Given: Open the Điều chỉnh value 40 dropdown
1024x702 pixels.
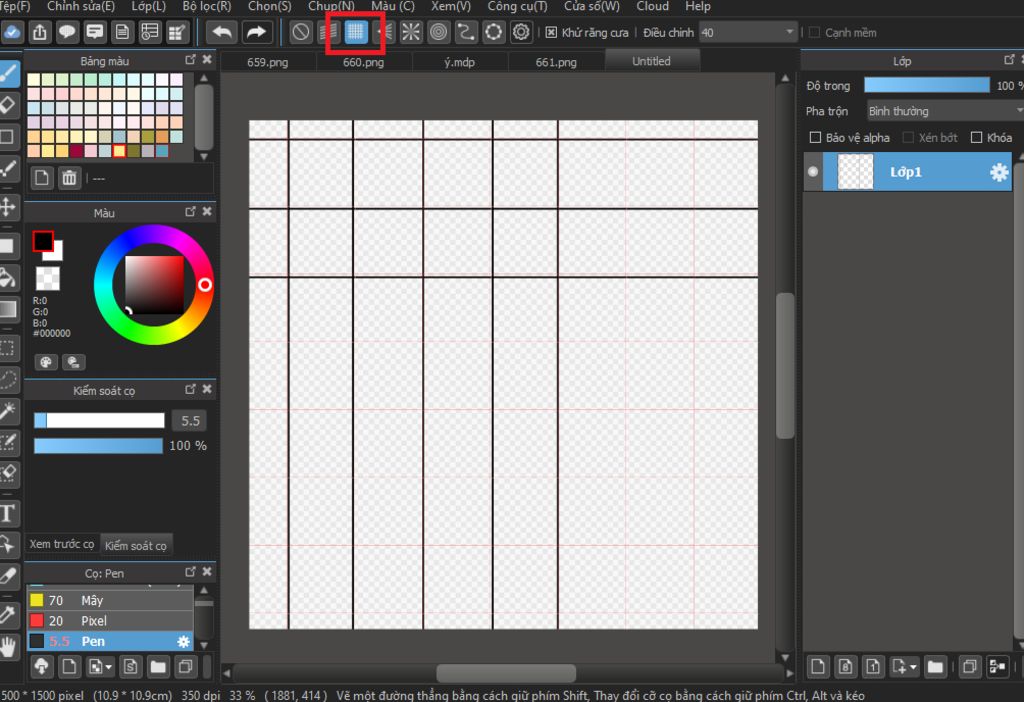Looking at the screenshot, I should pyautogui.click(x=748, y=32).
